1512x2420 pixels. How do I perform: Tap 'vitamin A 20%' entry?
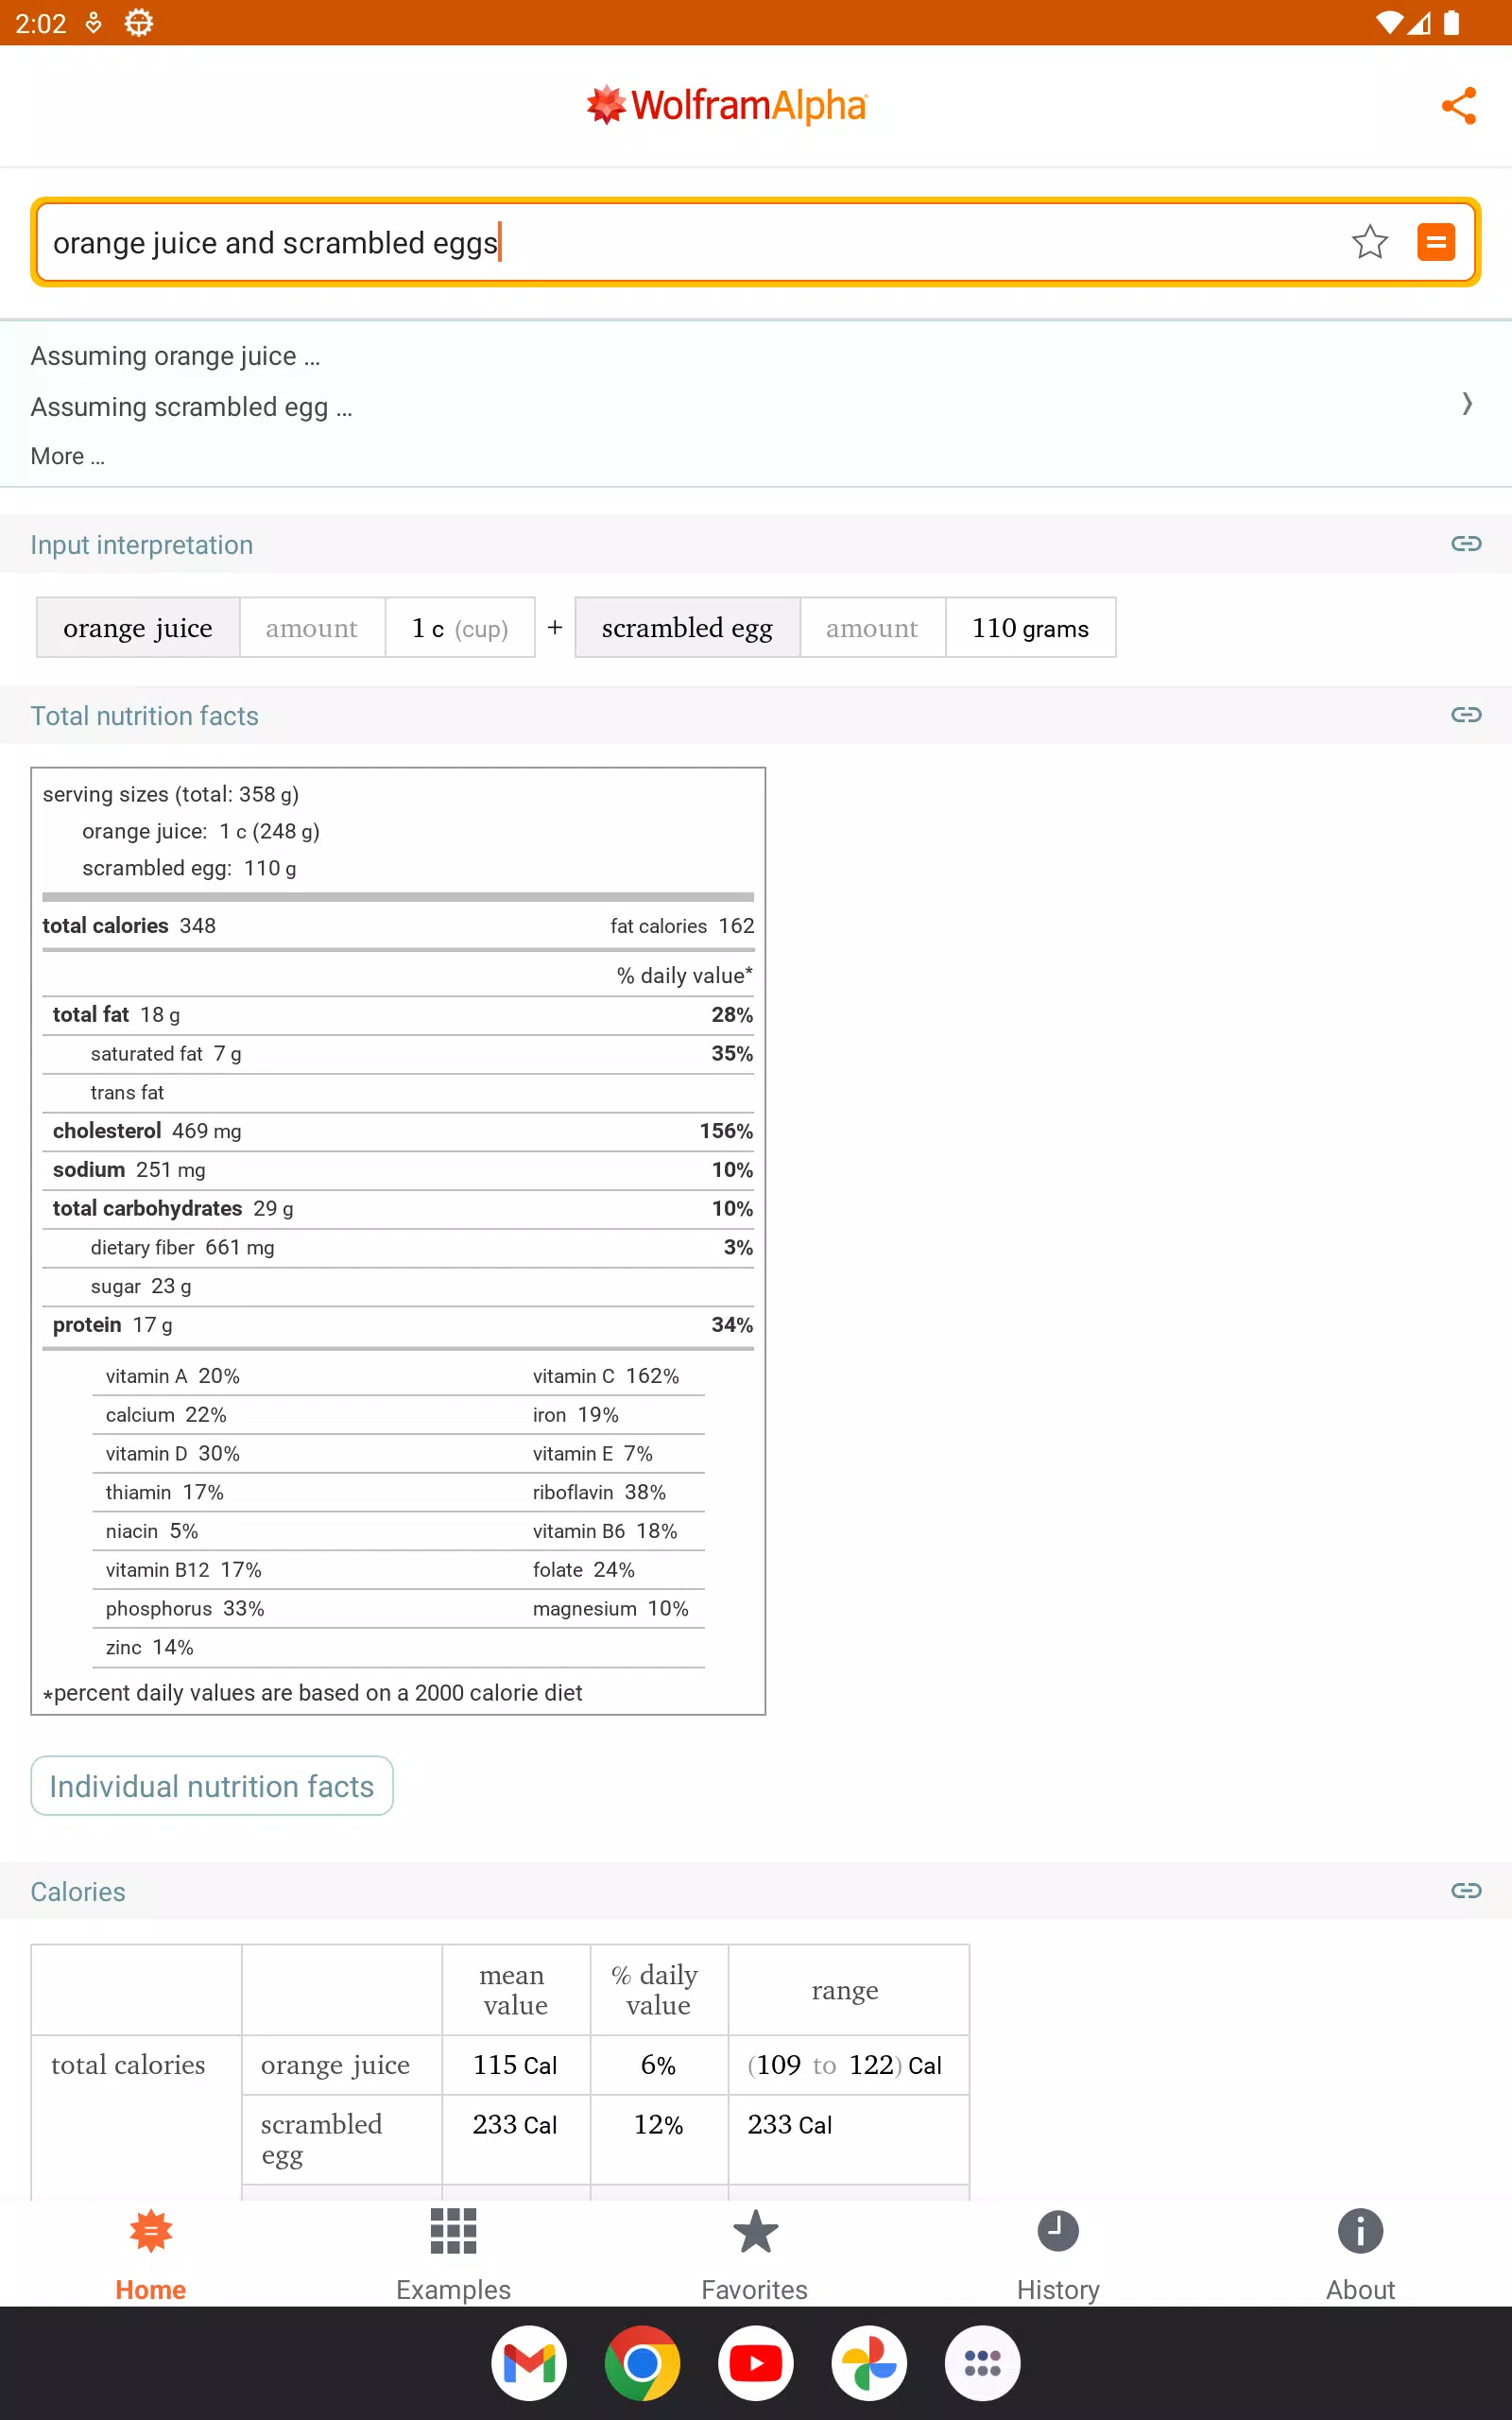pos(173,1376)
